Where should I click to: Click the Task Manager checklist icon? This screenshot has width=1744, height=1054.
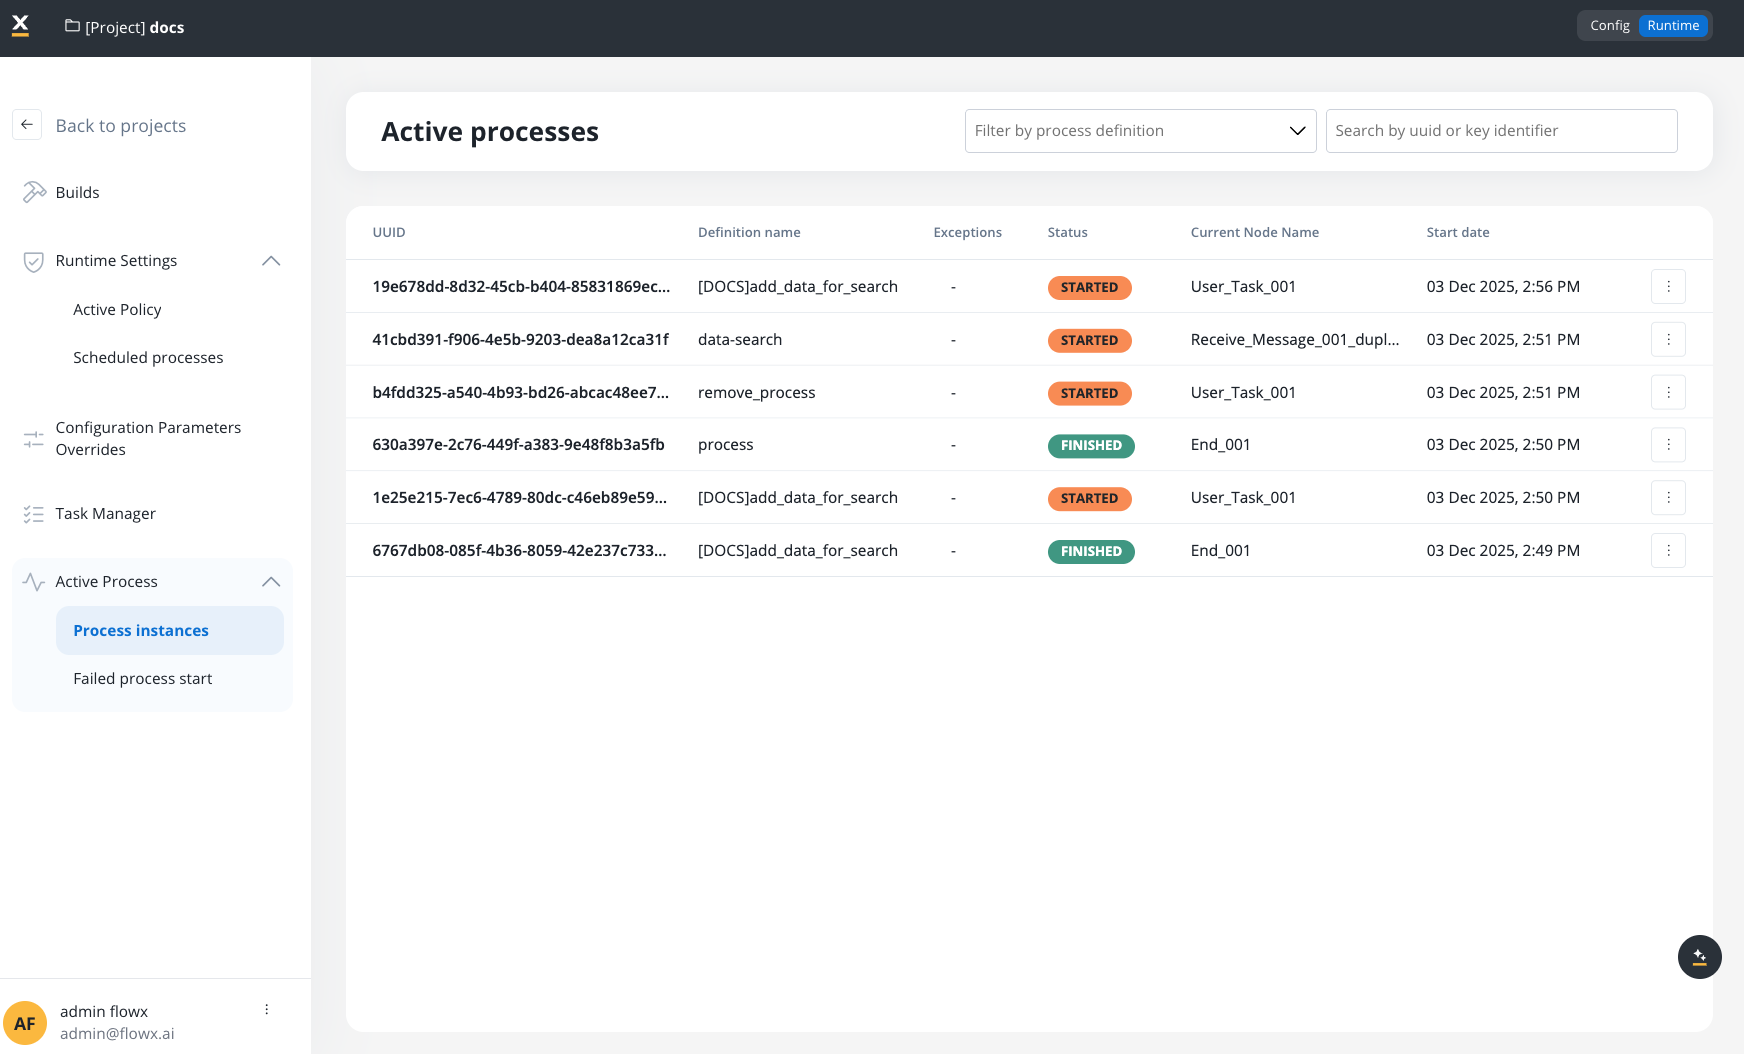point(34,514)
